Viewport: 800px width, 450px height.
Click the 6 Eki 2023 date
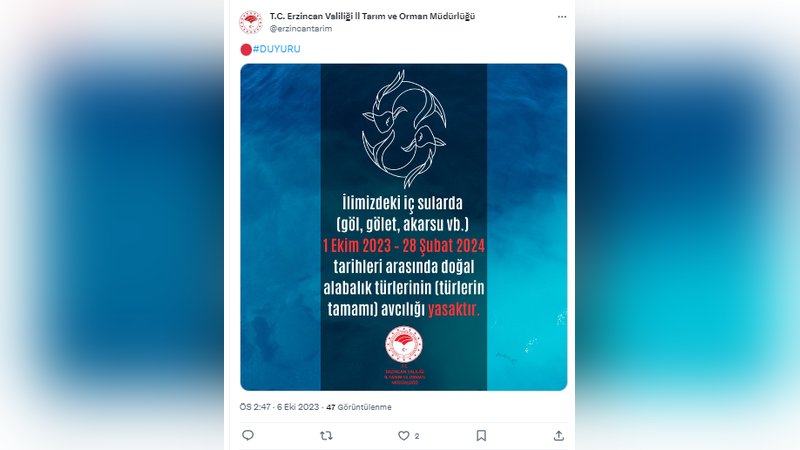(298, 407)
